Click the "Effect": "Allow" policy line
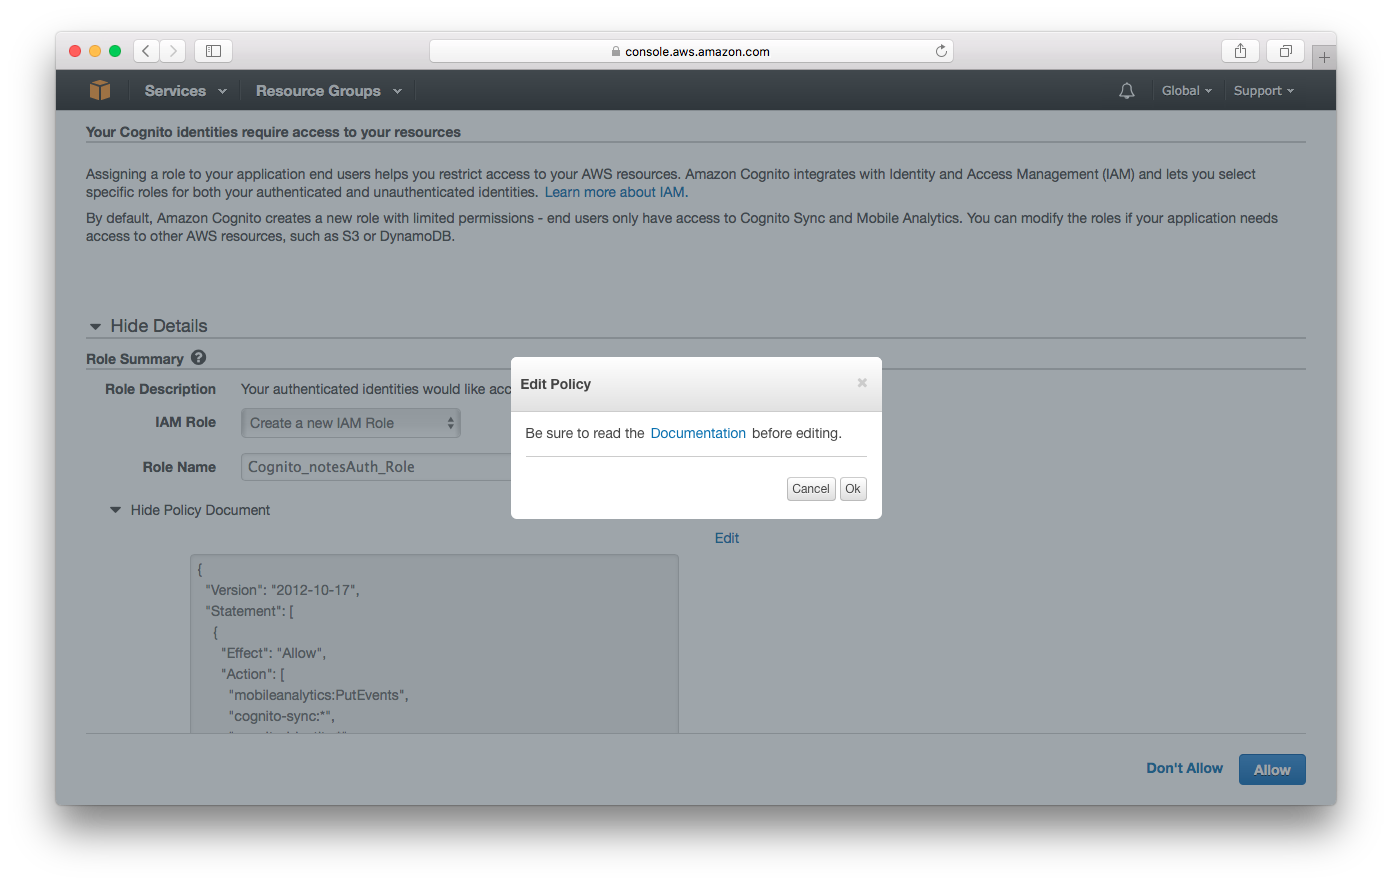 (x=273, y=653)
